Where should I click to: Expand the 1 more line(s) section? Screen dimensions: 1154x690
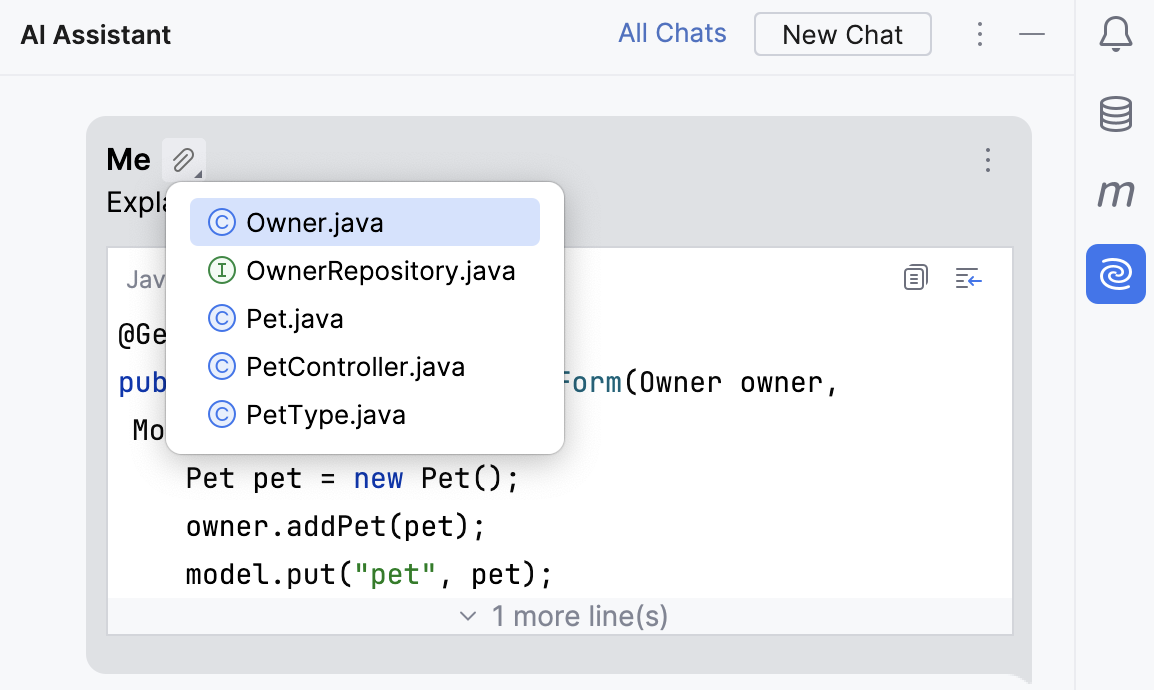(x=562, y=616)
